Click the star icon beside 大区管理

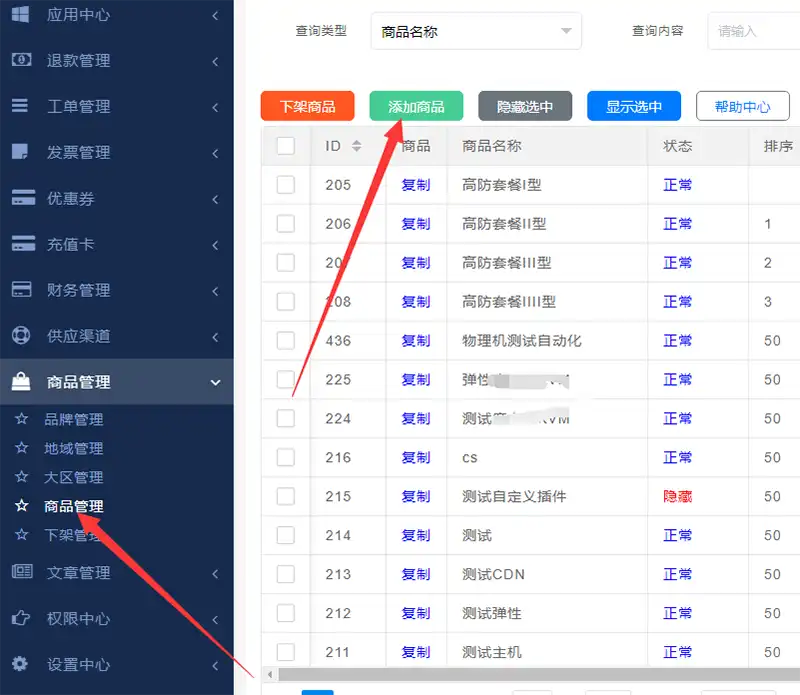(21, 477)
